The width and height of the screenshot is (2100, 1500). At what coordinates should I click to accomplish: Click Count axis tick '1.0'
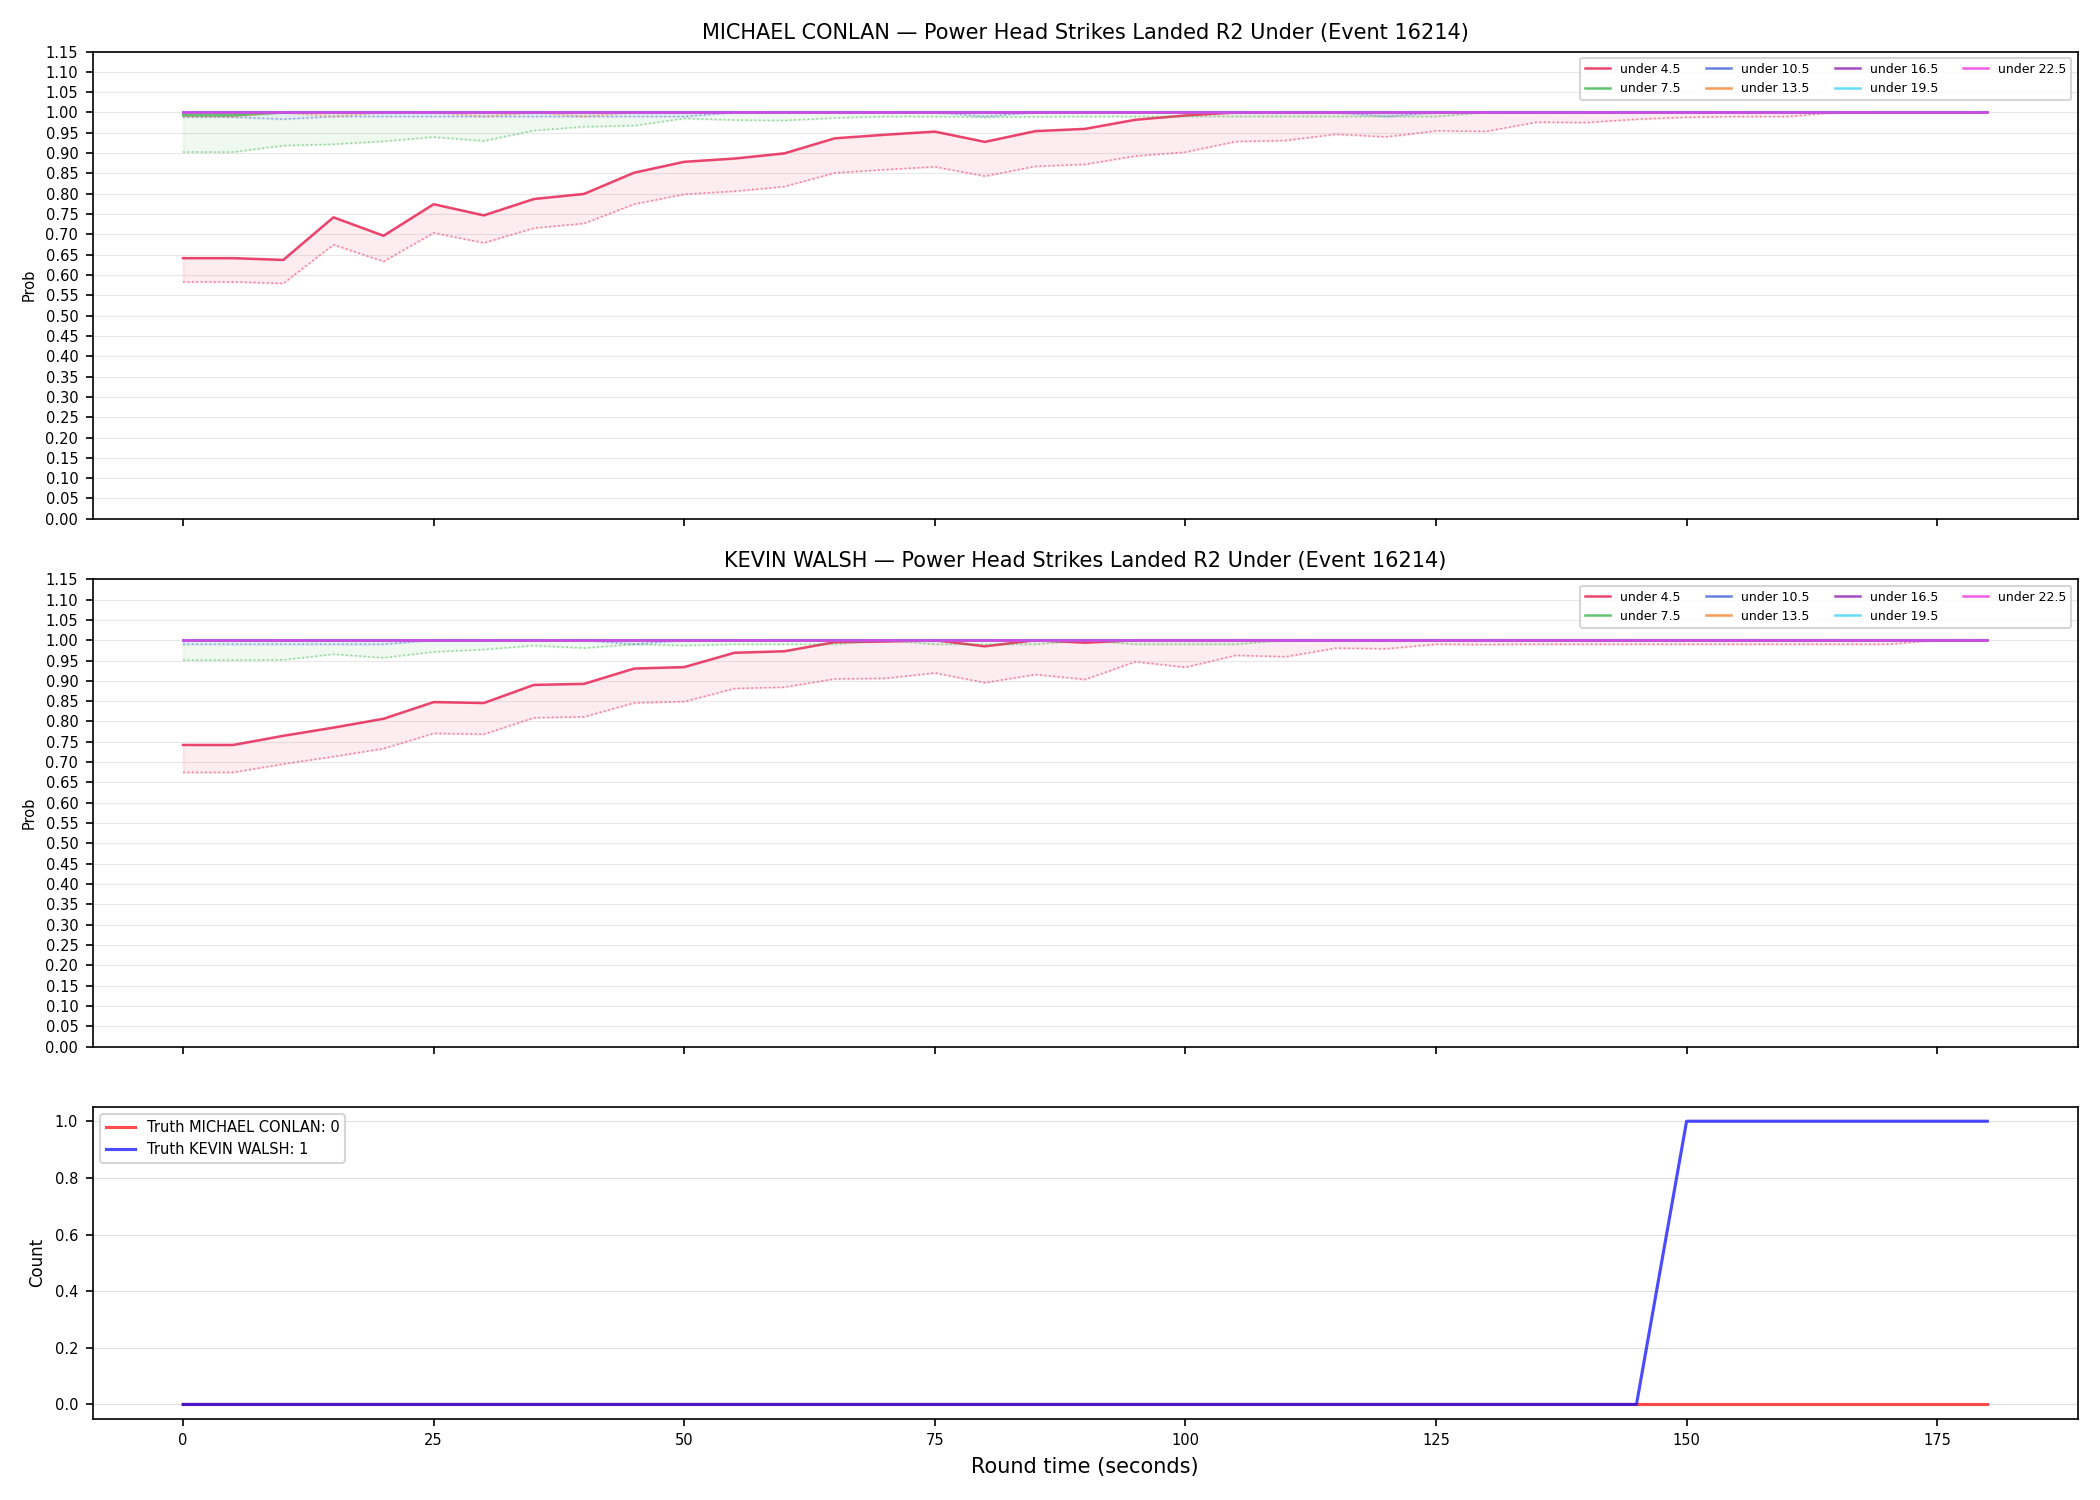[x=68, y=1122]
